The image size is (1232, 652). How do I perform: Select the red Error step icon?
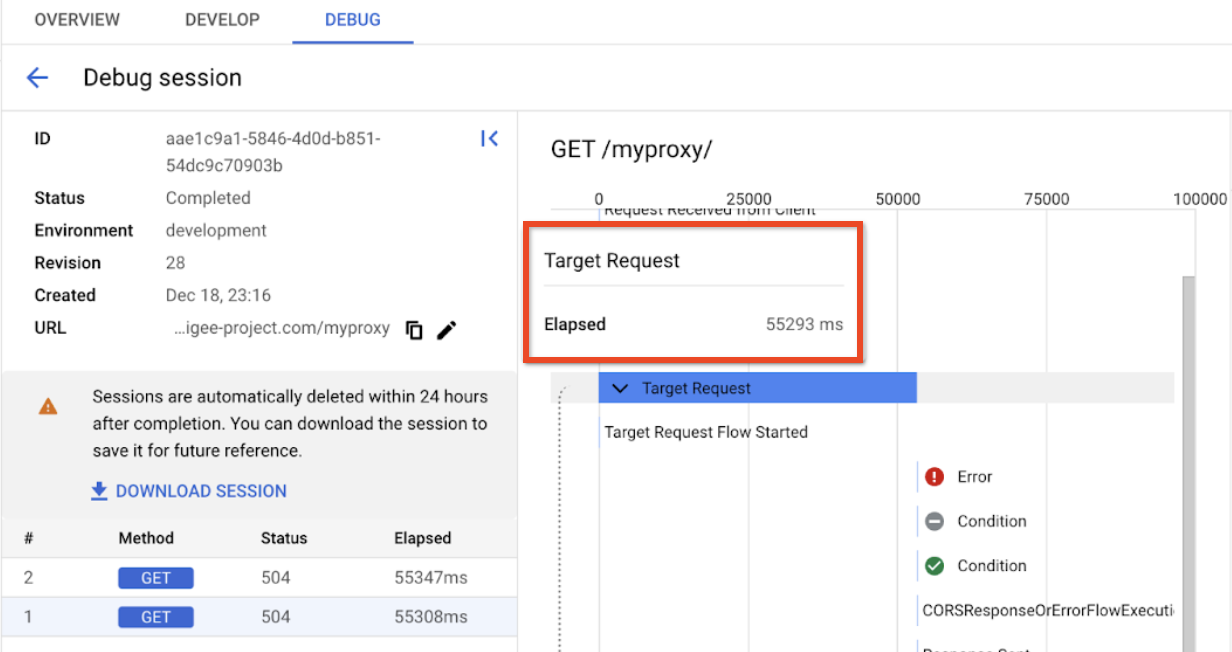934,477
